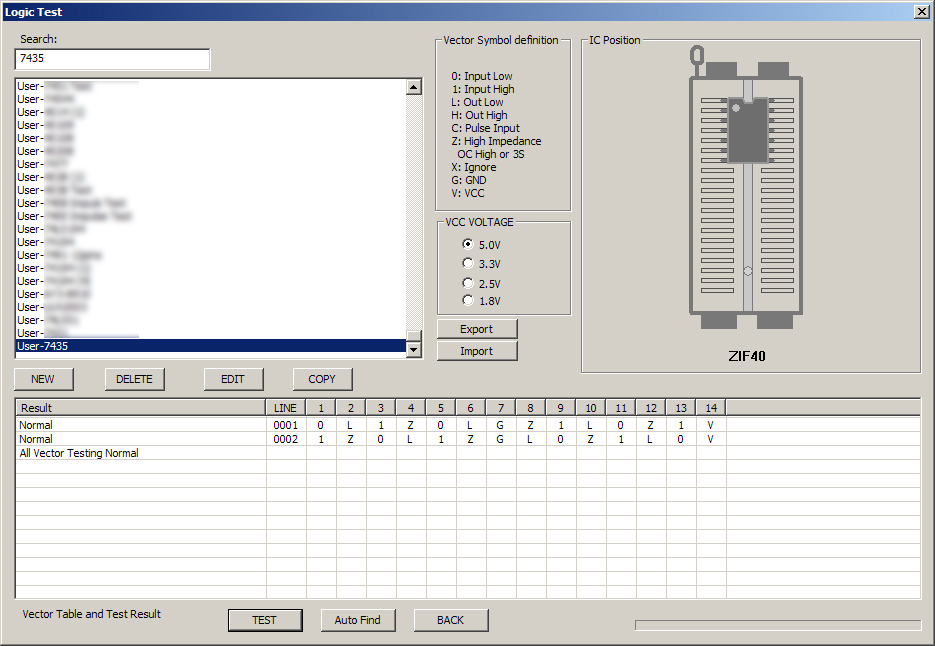Click the BACK button
935x646 pixels.
tap(451, 620)
